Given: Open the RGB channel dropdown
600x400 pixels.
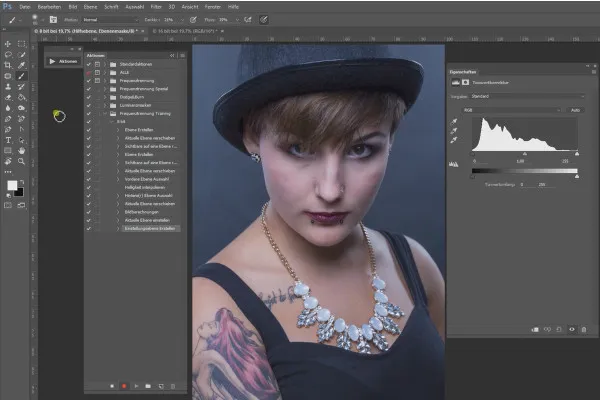Looking at the screenshot, I should pos(513,110).
